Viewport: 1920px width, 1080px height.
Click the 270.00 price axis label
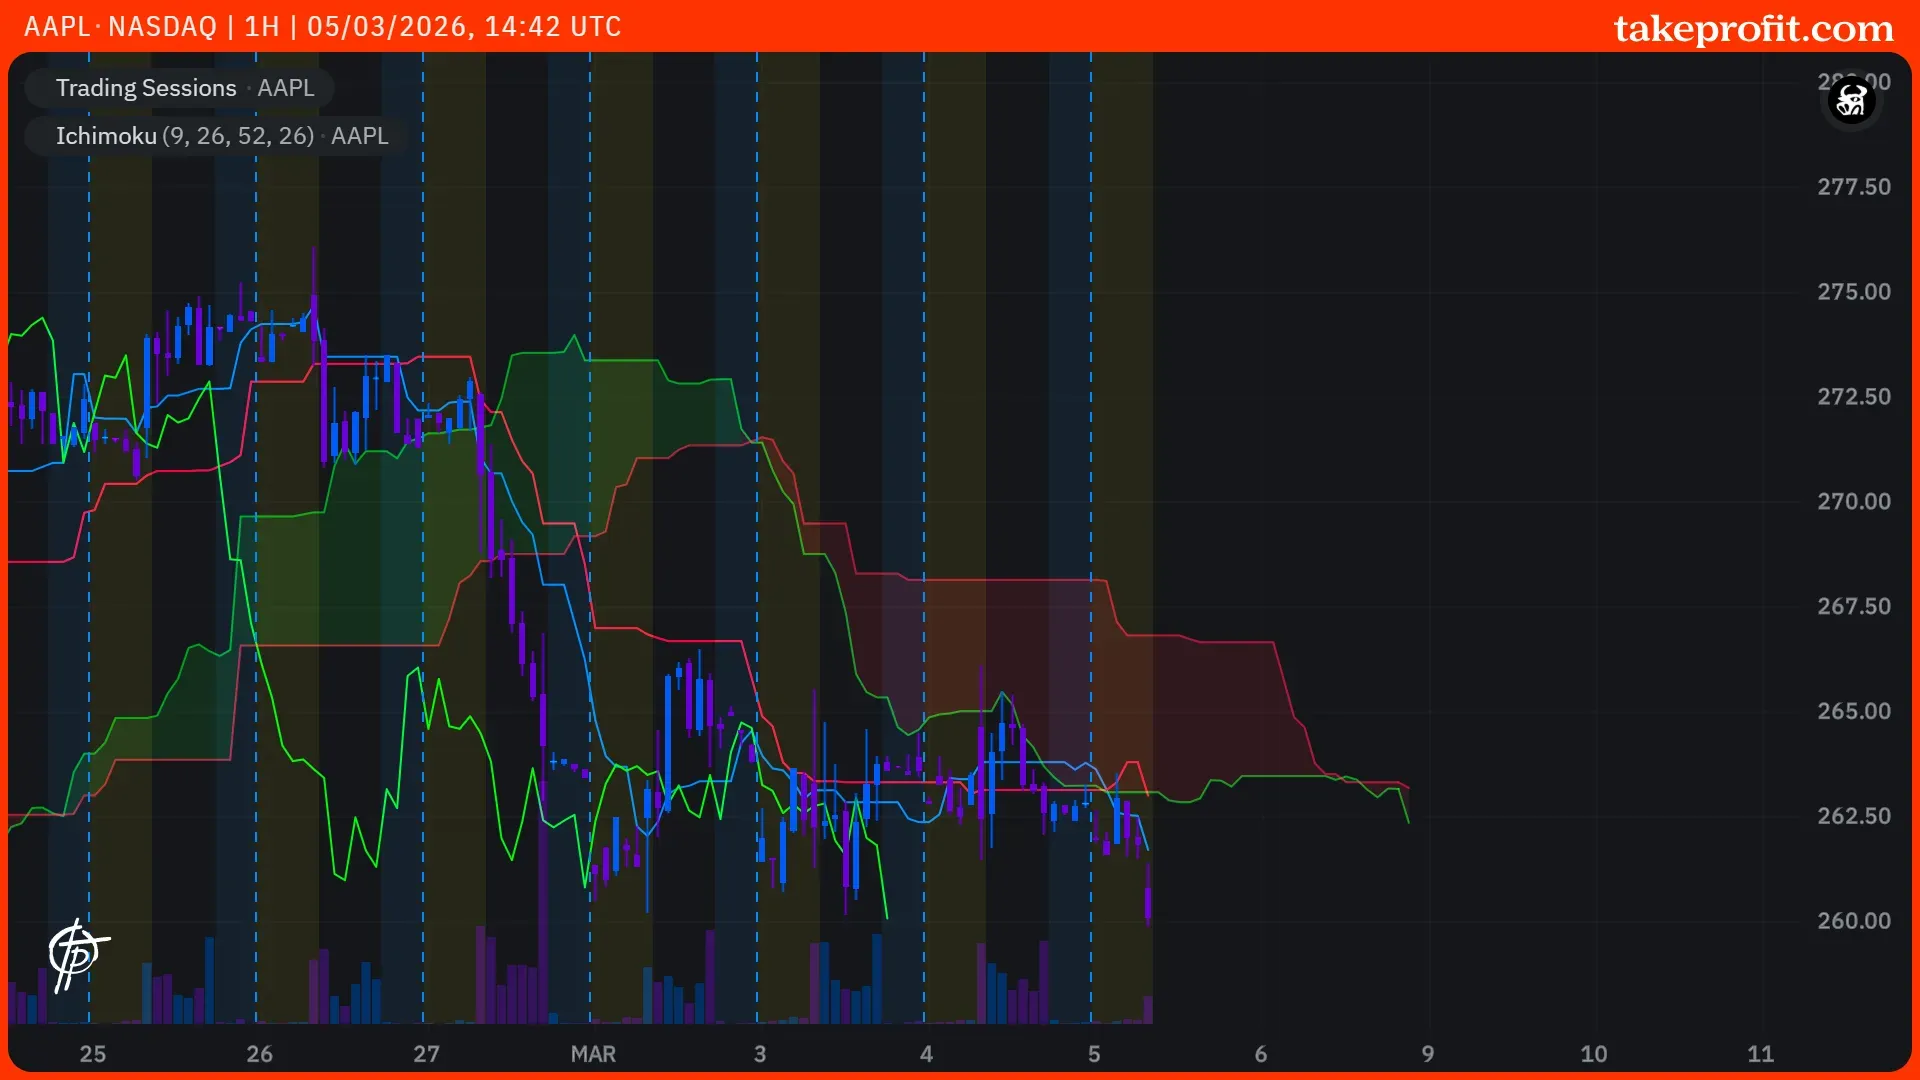click(x=1853, y=501)
